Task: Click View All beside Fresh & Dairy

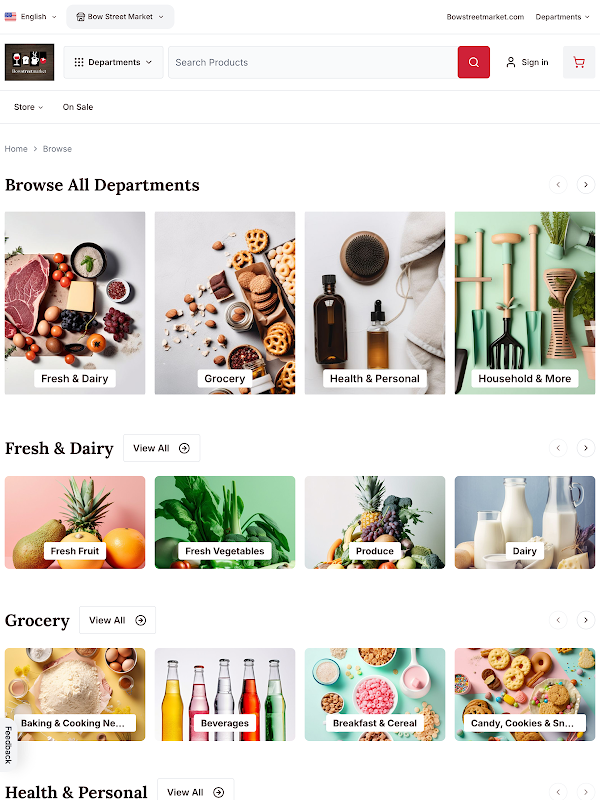Action: (161, 448)
